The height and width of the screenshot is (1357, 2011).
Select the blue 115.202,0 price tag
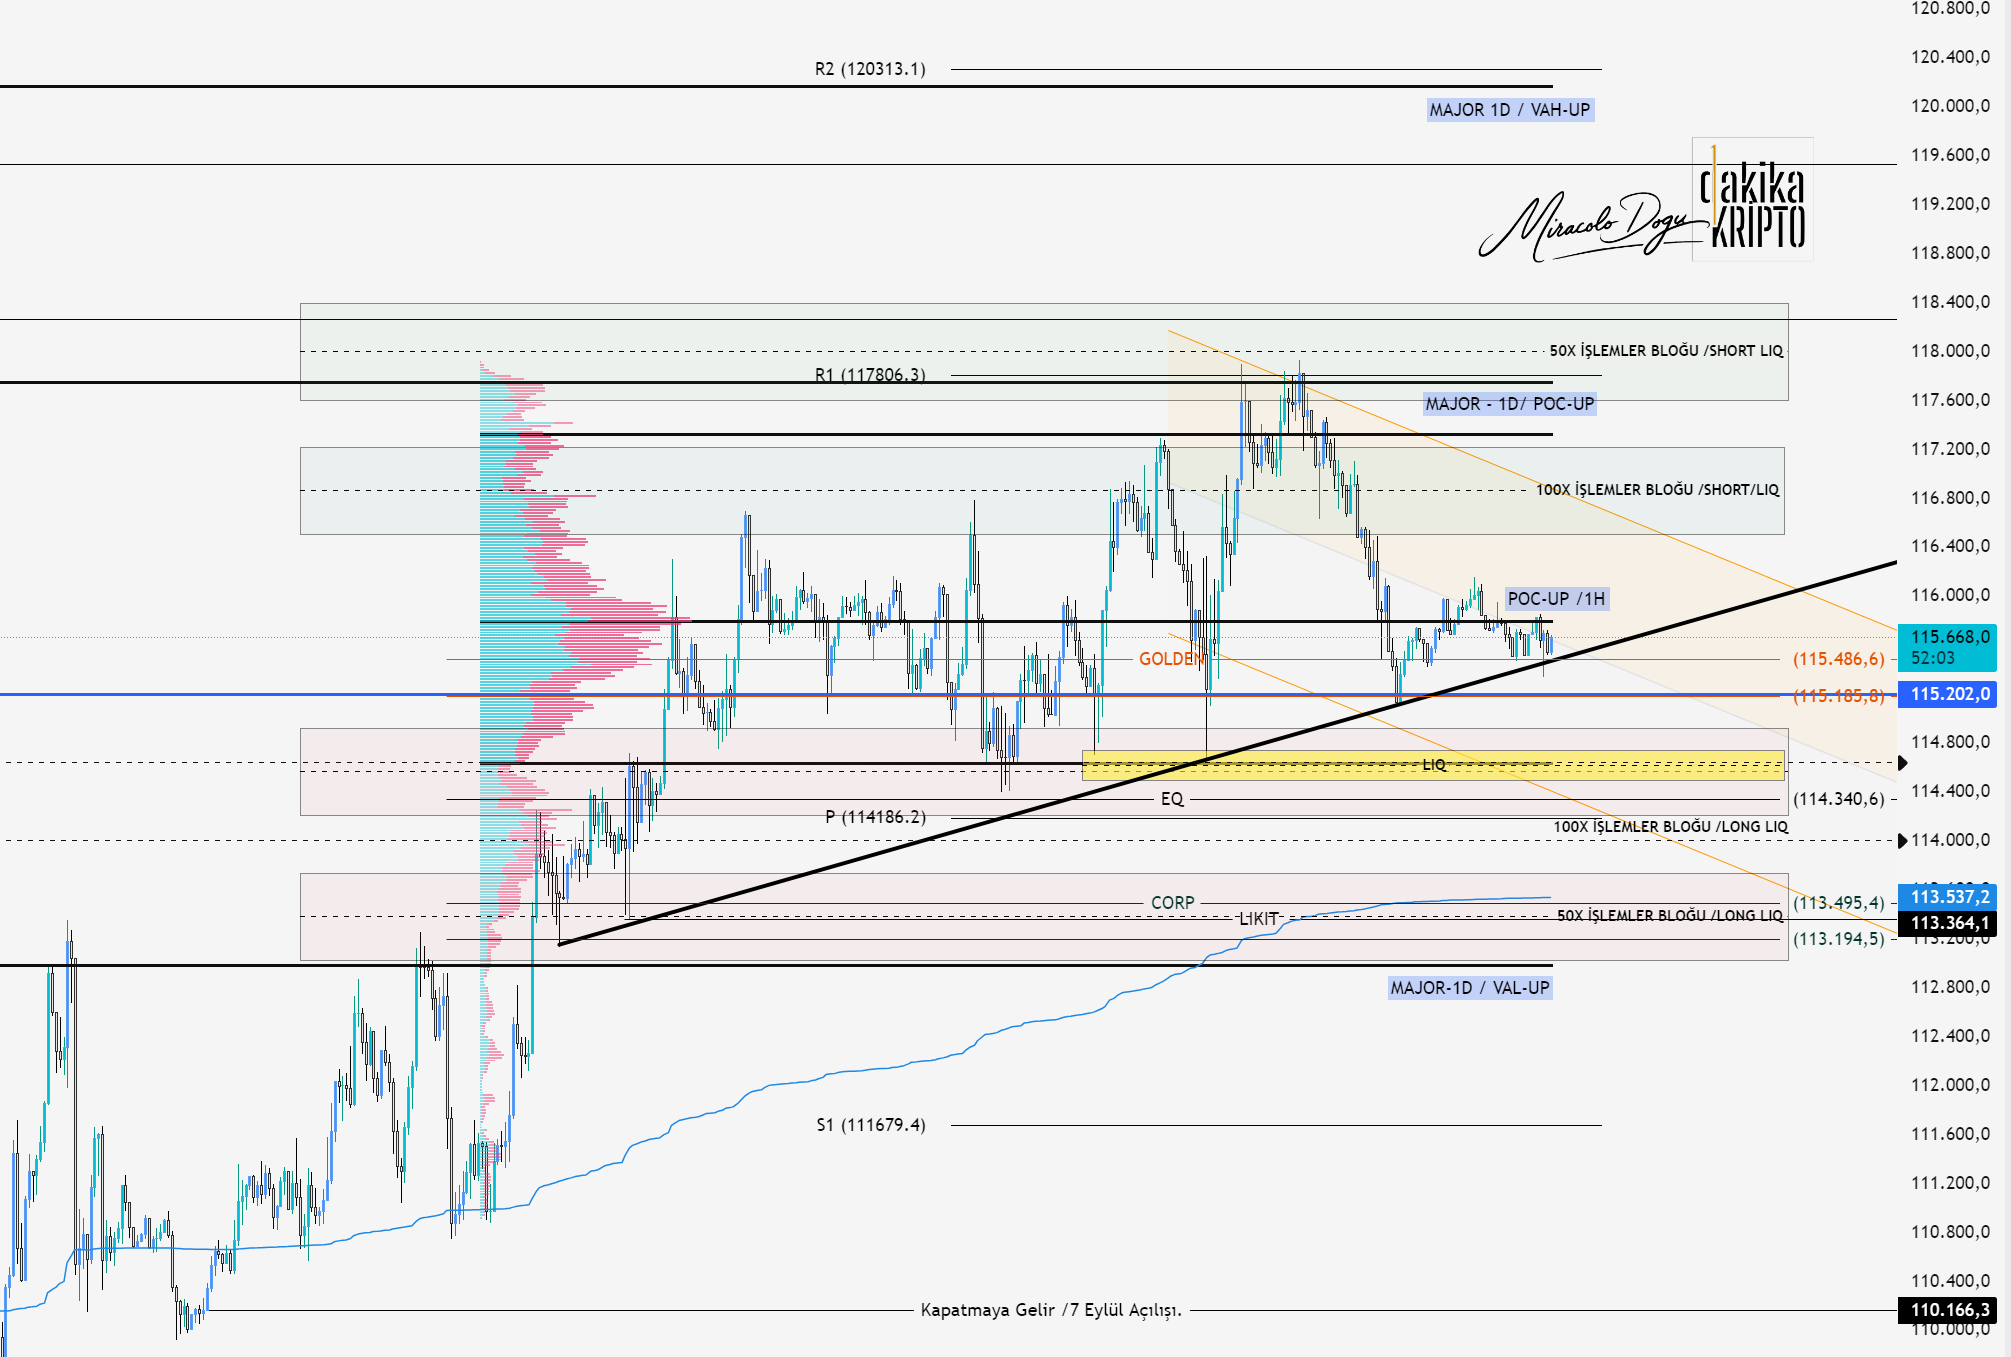(1948, 694)
